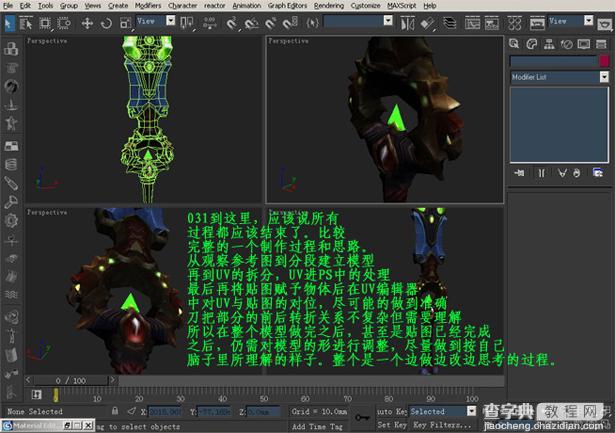The image size is (615, 433).
Task: Step time slider back one frame
Action: [28, 380]
